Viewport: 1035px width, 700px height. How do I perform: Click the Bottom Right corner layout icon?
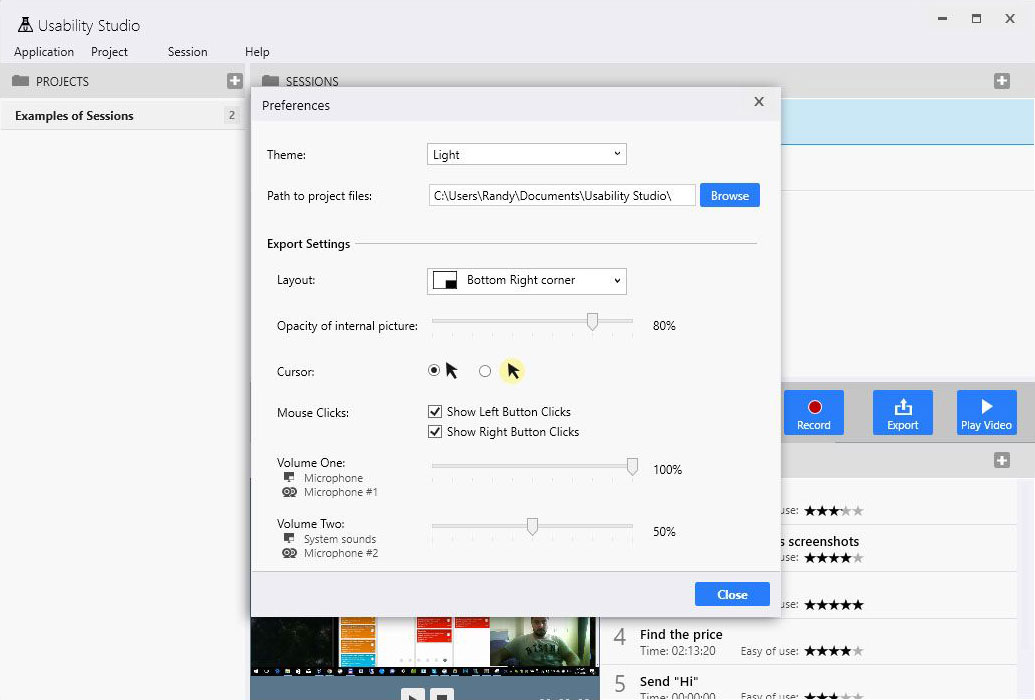445,280
